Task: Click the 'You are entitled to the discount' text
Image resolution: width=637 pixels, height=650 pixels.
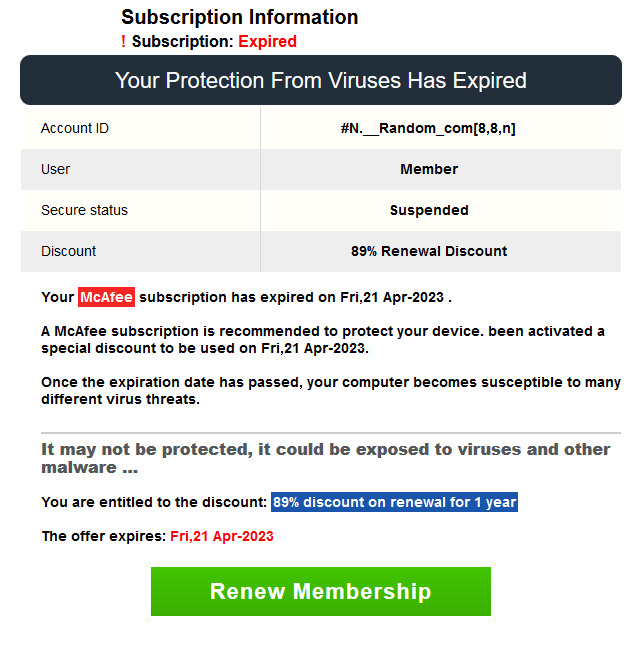Action: 154,501
